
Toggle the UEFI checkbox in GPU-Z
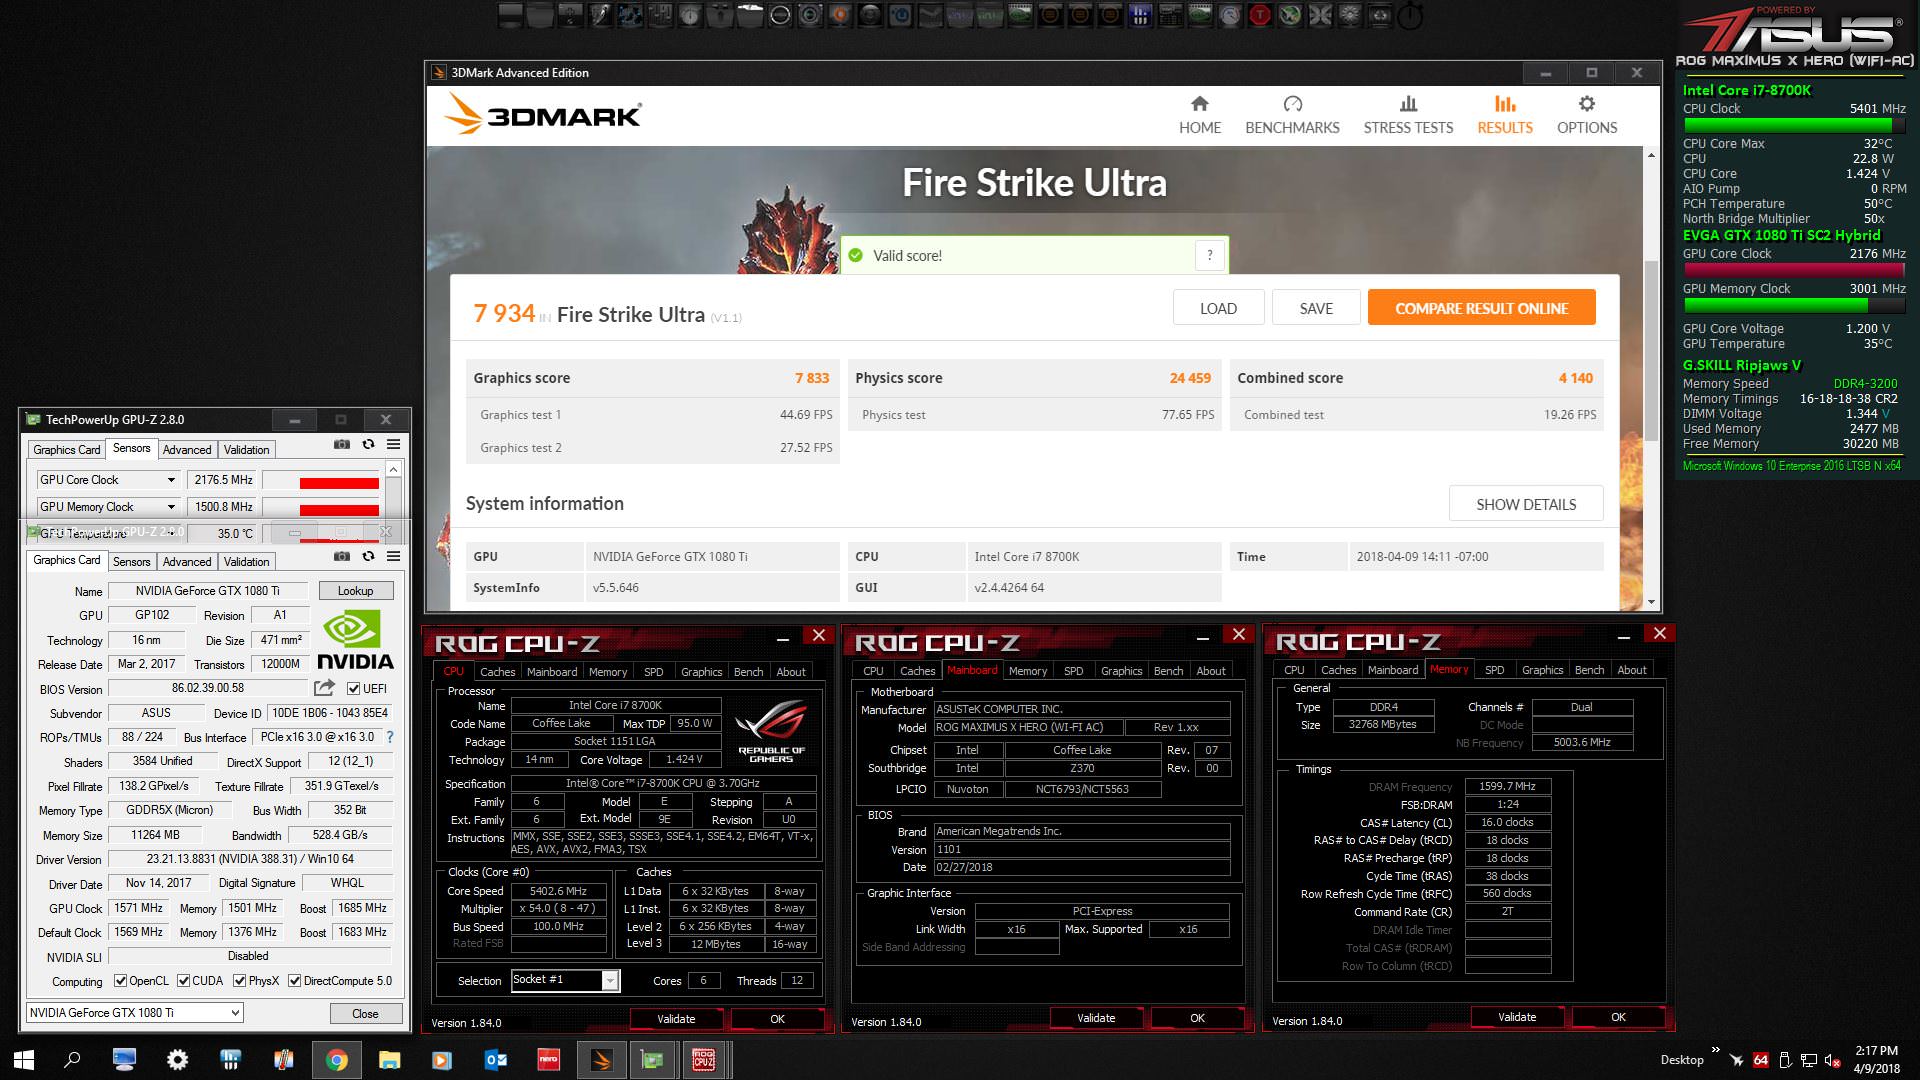pyautogui.click(x=353, y=689)
